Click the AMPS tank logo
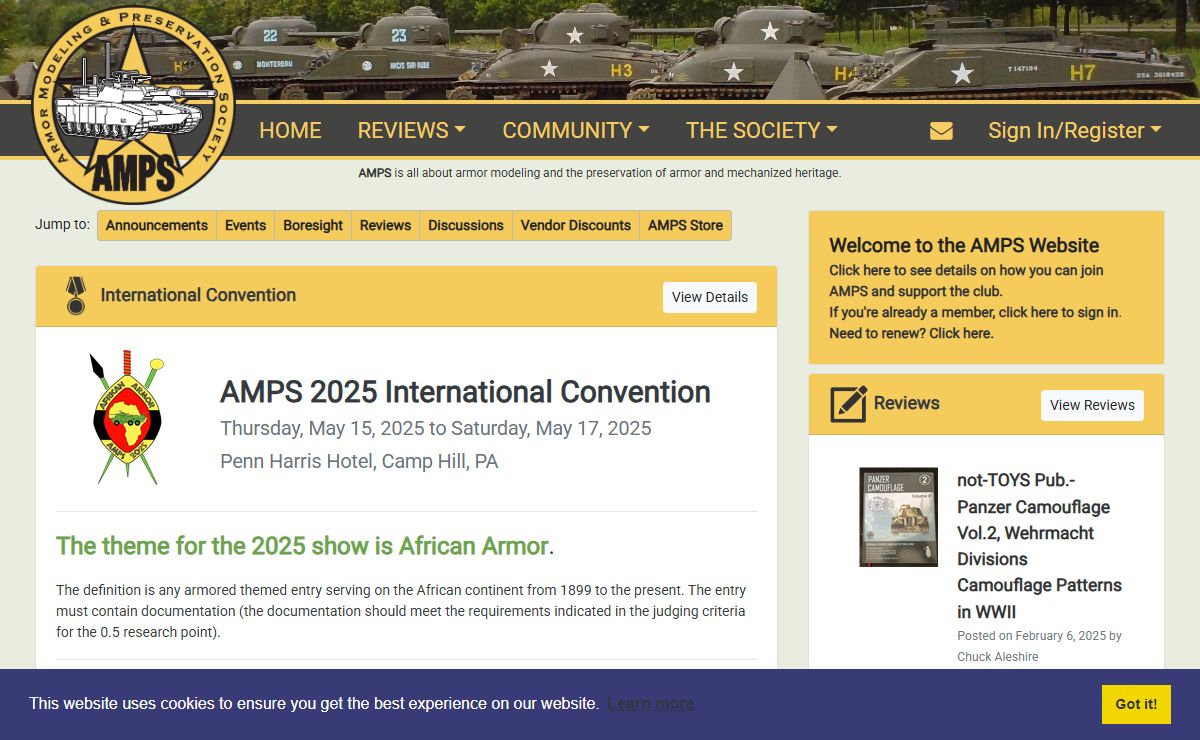1200x740 pixels. coord(133,106)
